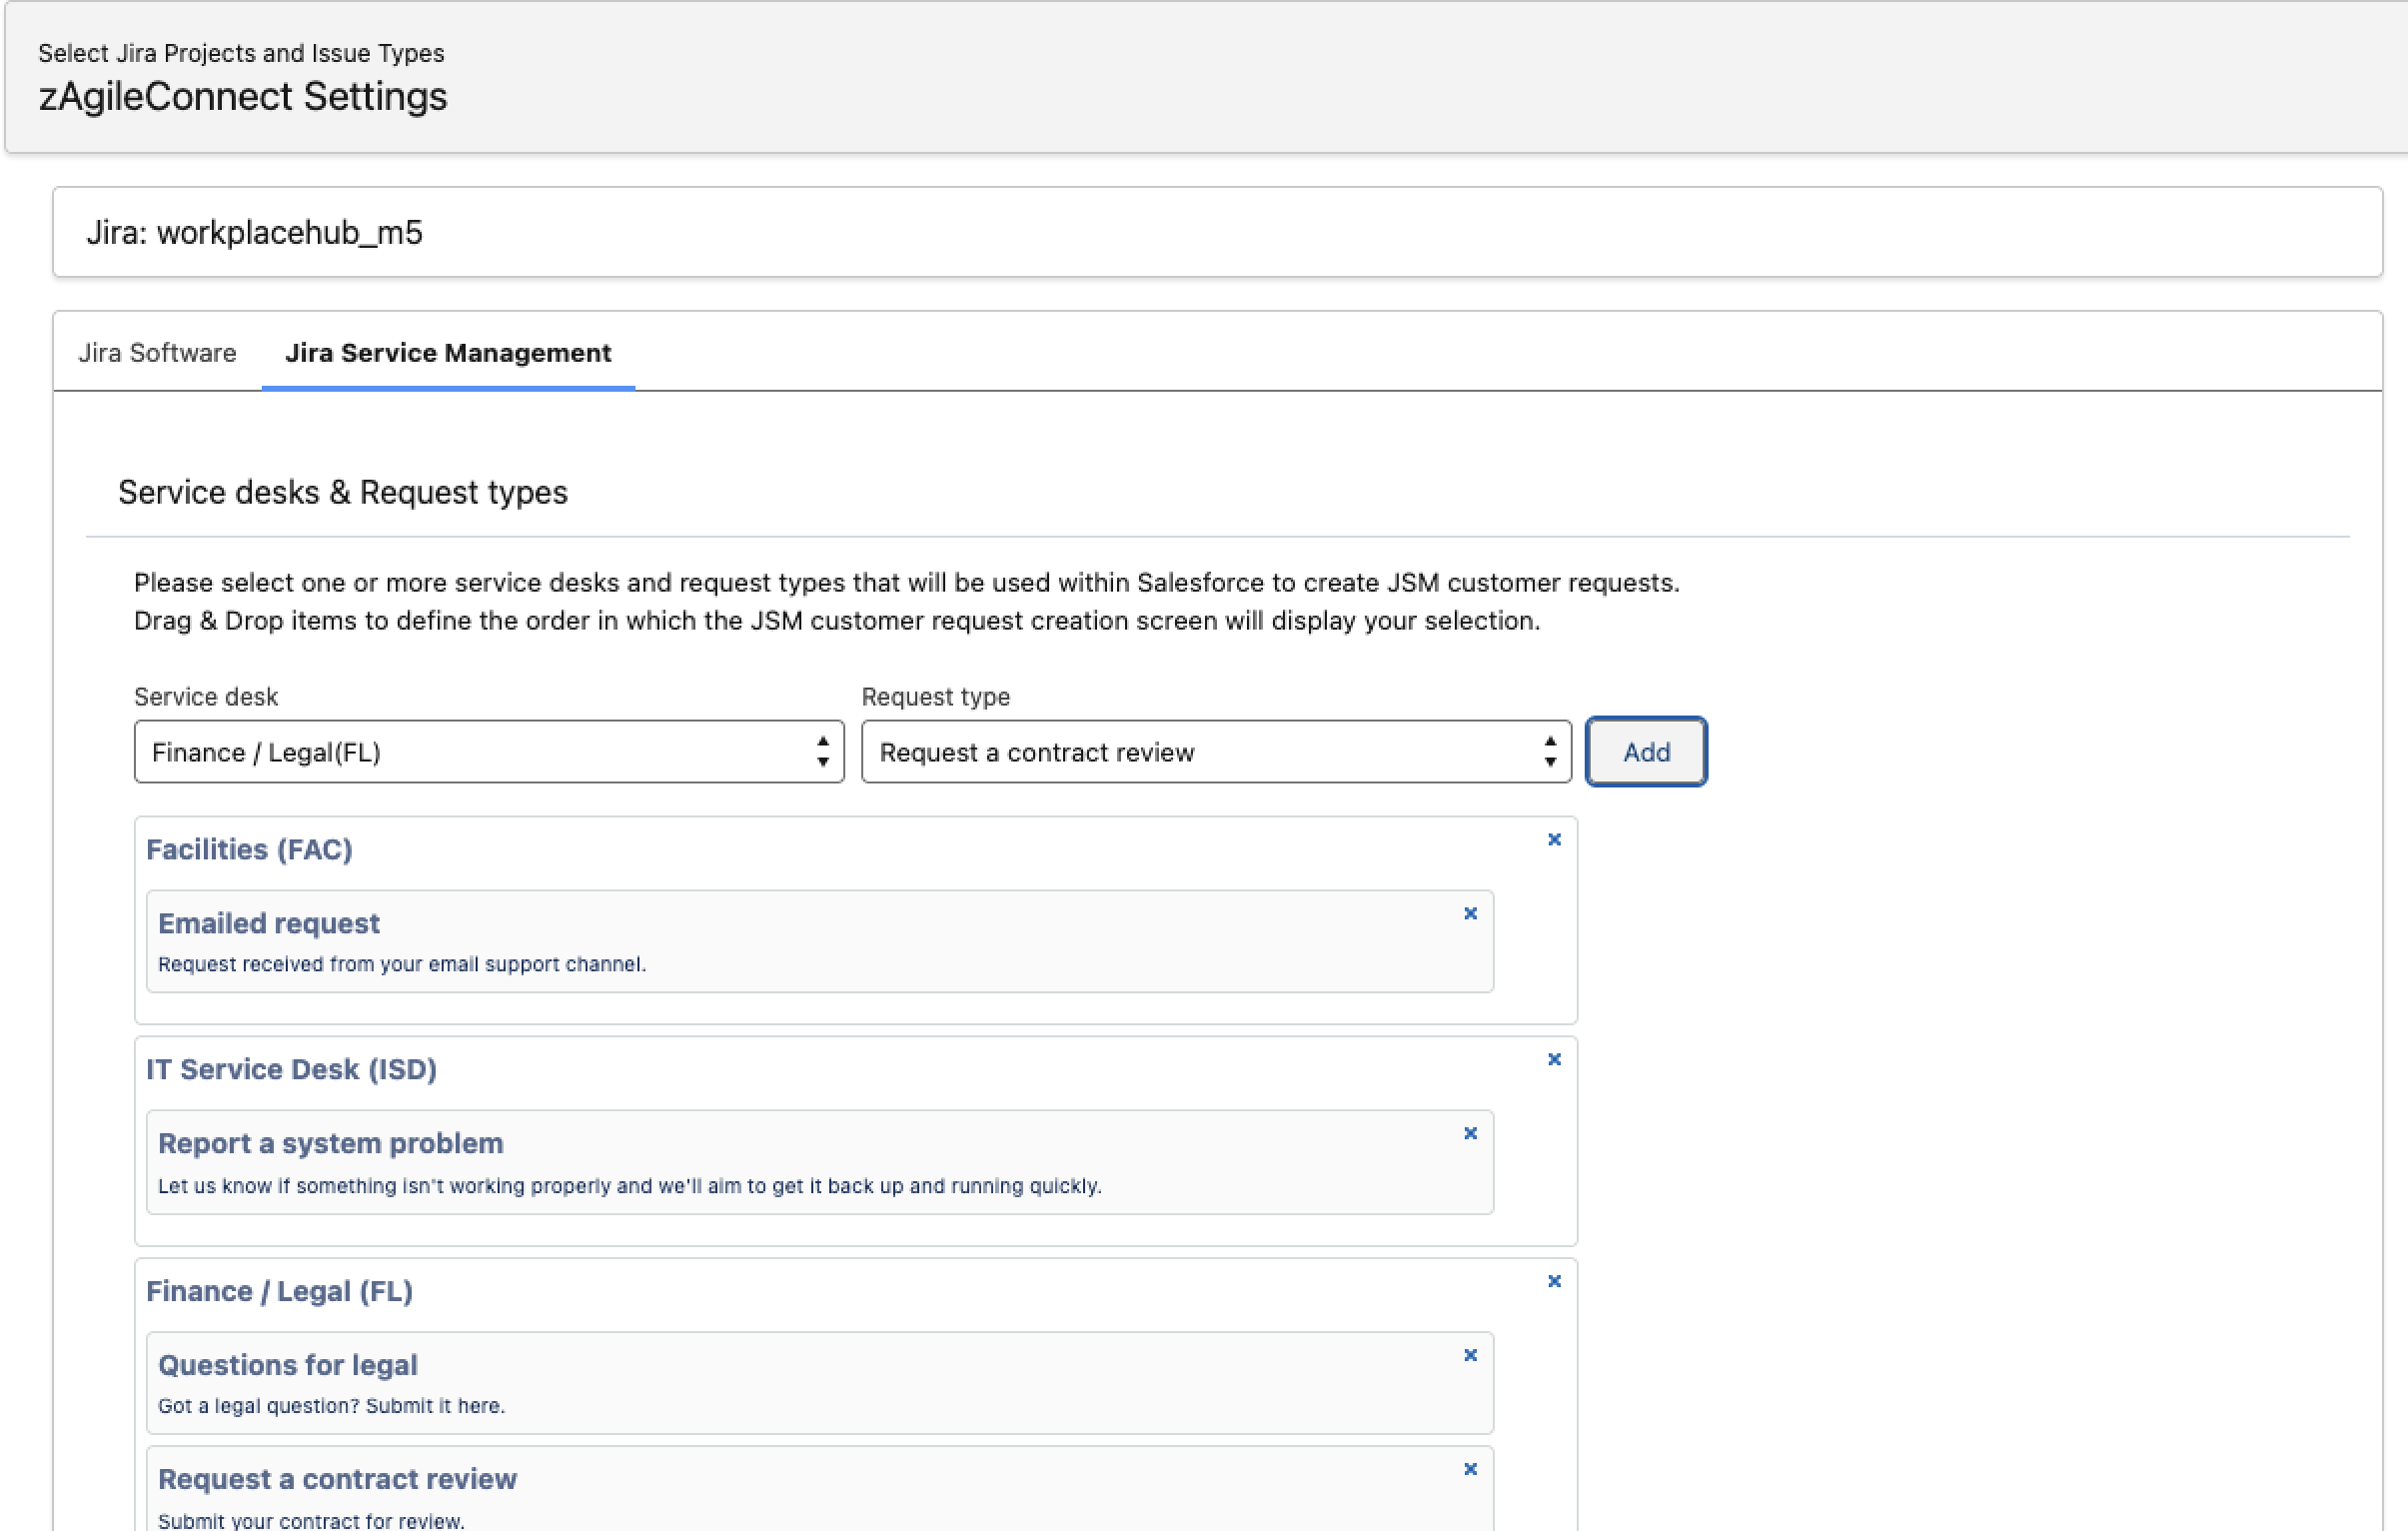Click the Emailed request card title

click(x=268, y=923)
